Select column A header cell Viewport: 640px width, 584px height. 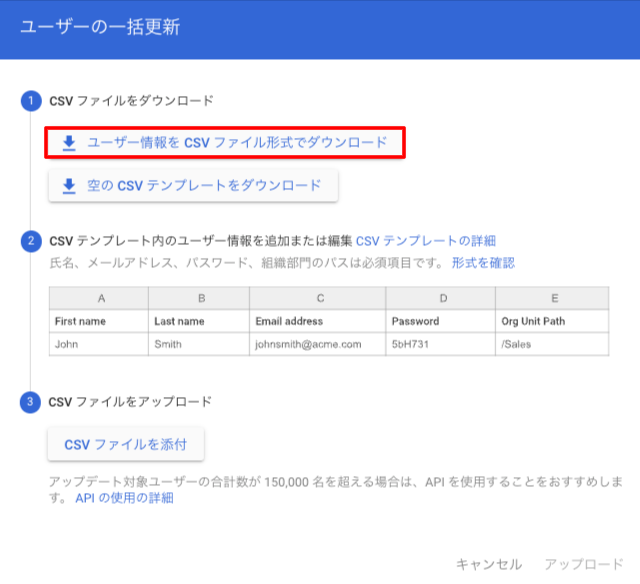pos(99,298)
